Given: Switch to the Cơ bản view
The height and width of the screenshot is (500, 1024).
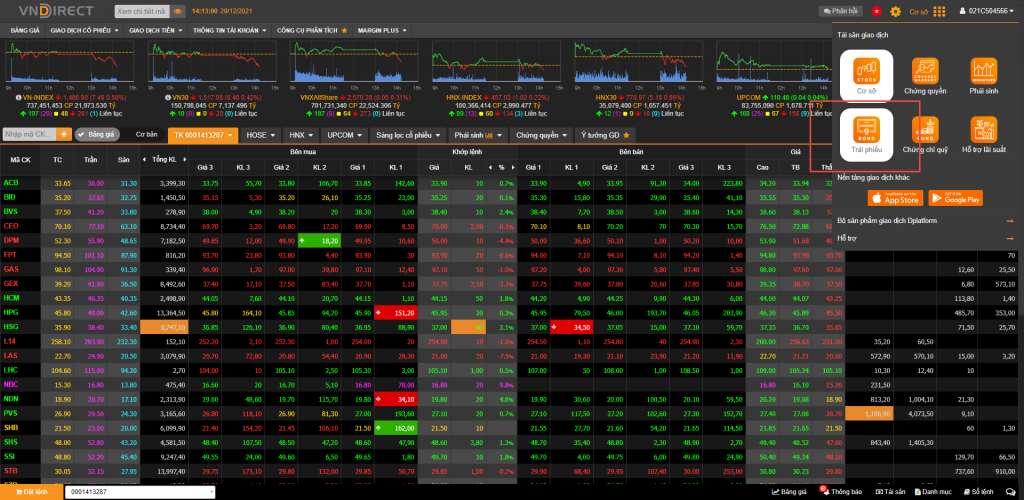Looking at the screenshot, I should (x=147, y=134).
